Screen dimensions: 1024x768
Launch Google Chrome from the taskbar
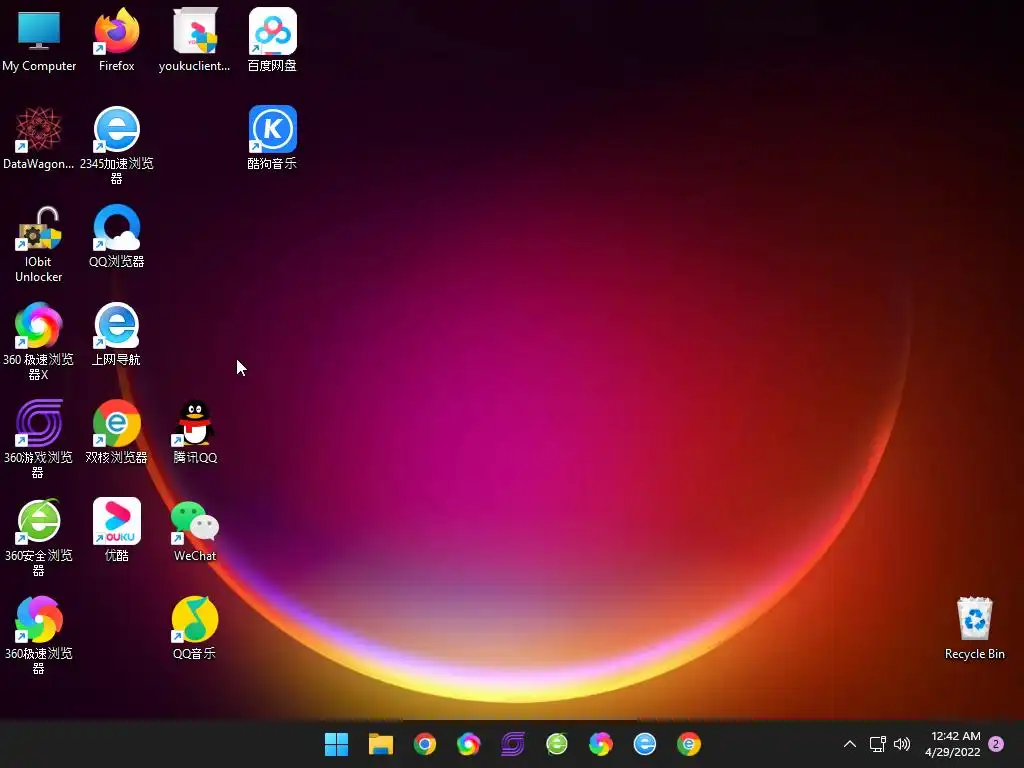click(424, 744)
